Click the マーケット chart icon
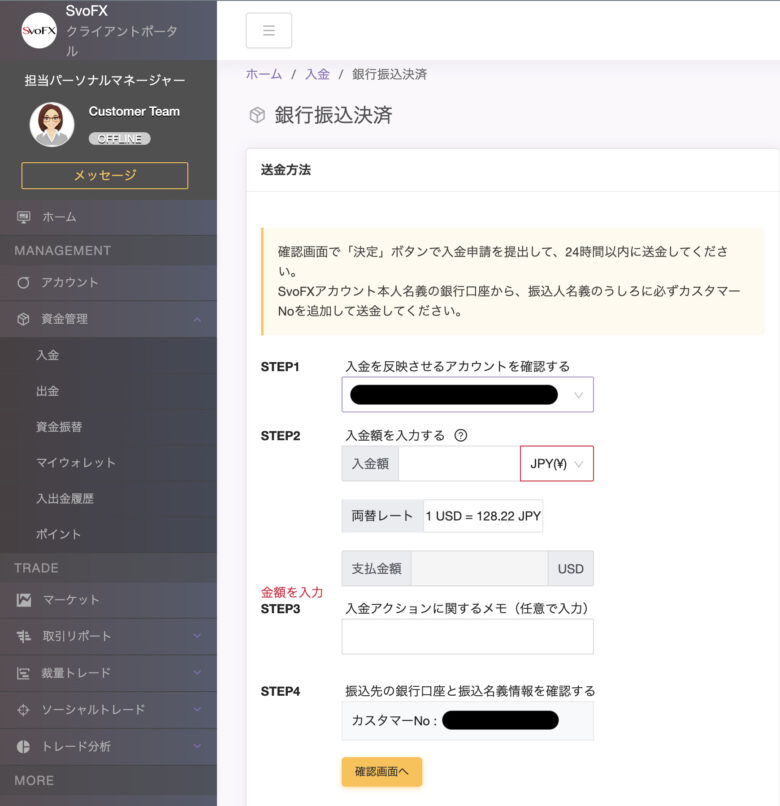780x806 pixels. click(x=24, y=600)
